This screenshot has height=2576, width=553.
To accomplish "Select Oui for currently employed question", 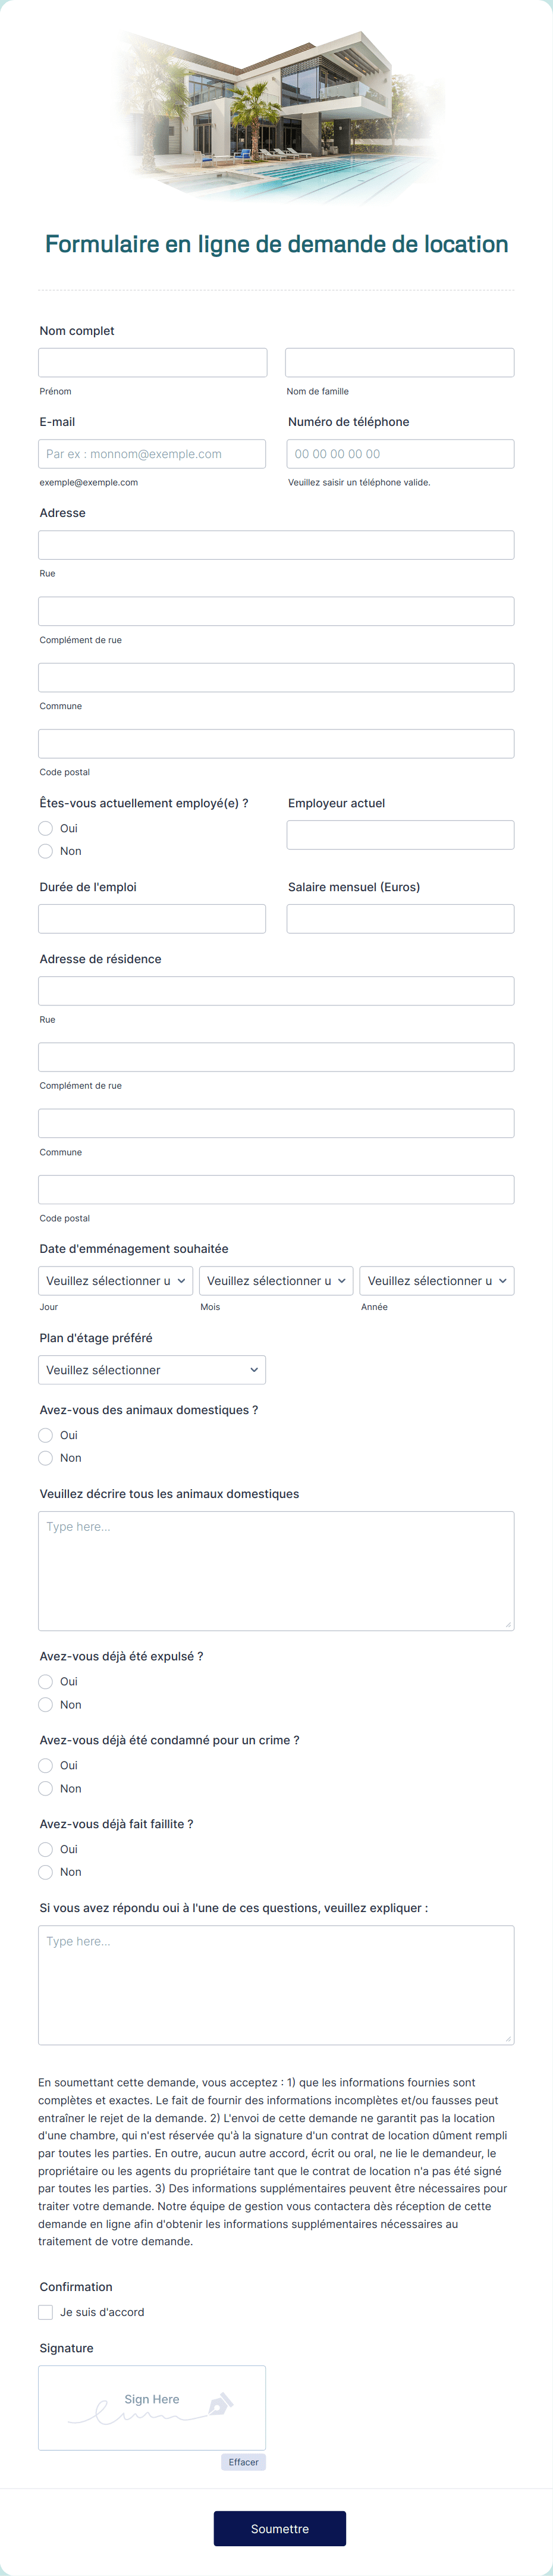I will point(46,828).
